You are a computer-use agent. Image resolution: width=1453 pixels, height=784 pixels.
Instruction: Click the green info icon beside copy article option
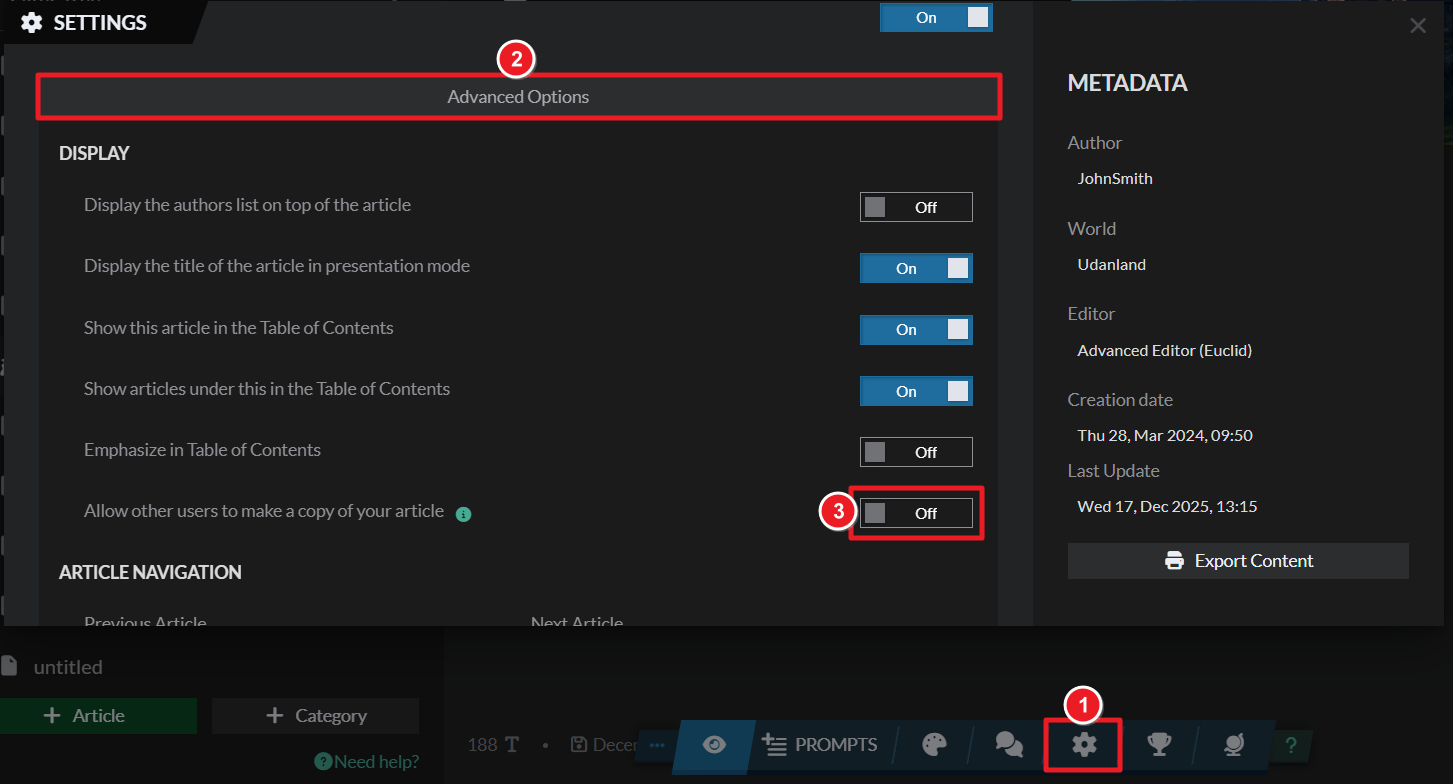(x=463, y=514)
